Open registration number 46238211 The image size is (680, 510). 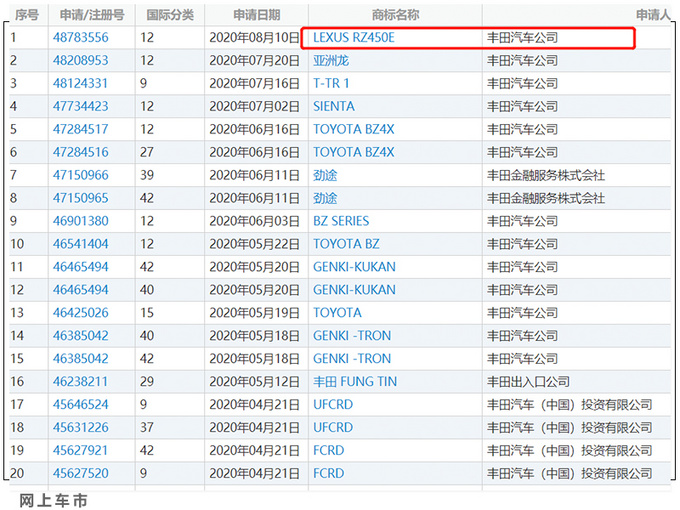click(x=81, y=381)
